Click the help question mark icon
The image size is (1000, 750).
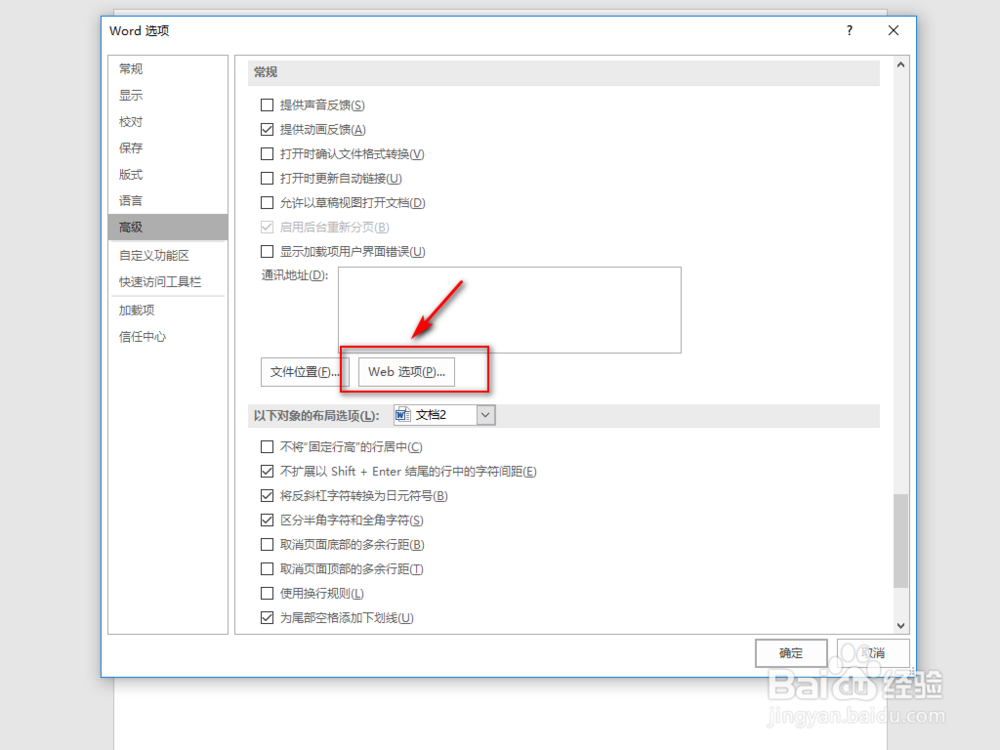849,31
